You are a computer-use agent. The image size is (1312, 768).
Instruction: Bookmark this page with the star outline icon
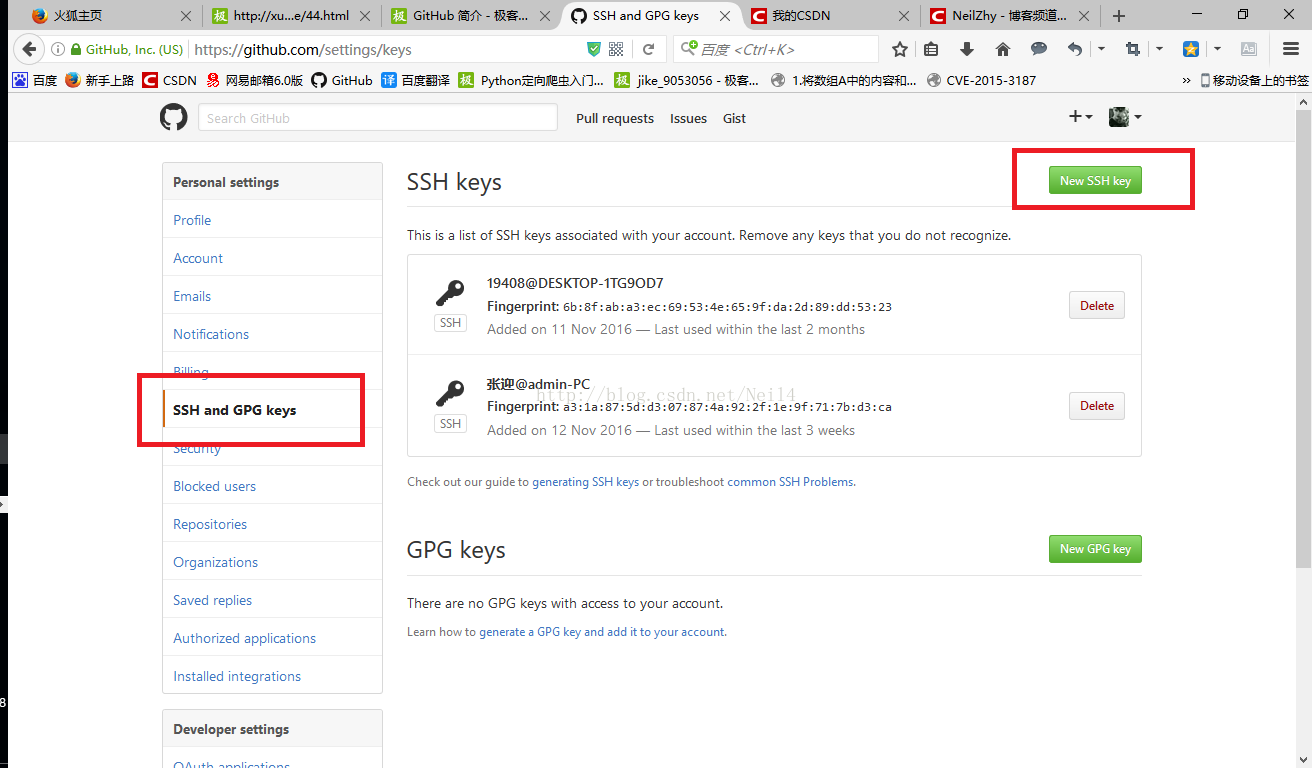(900, 49)
